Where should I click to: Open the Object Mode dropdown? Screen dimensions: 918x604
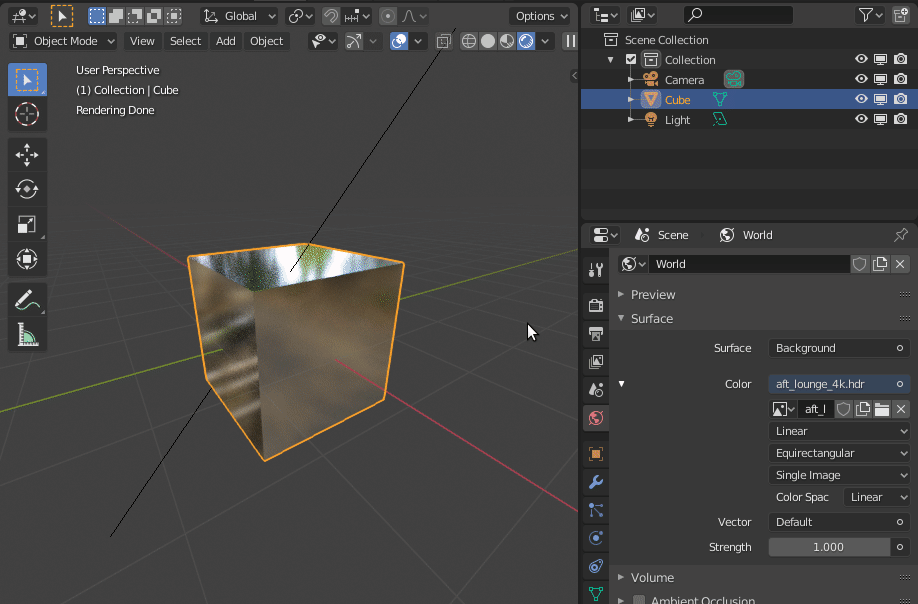pyautogui.click(x=62, y=40)
